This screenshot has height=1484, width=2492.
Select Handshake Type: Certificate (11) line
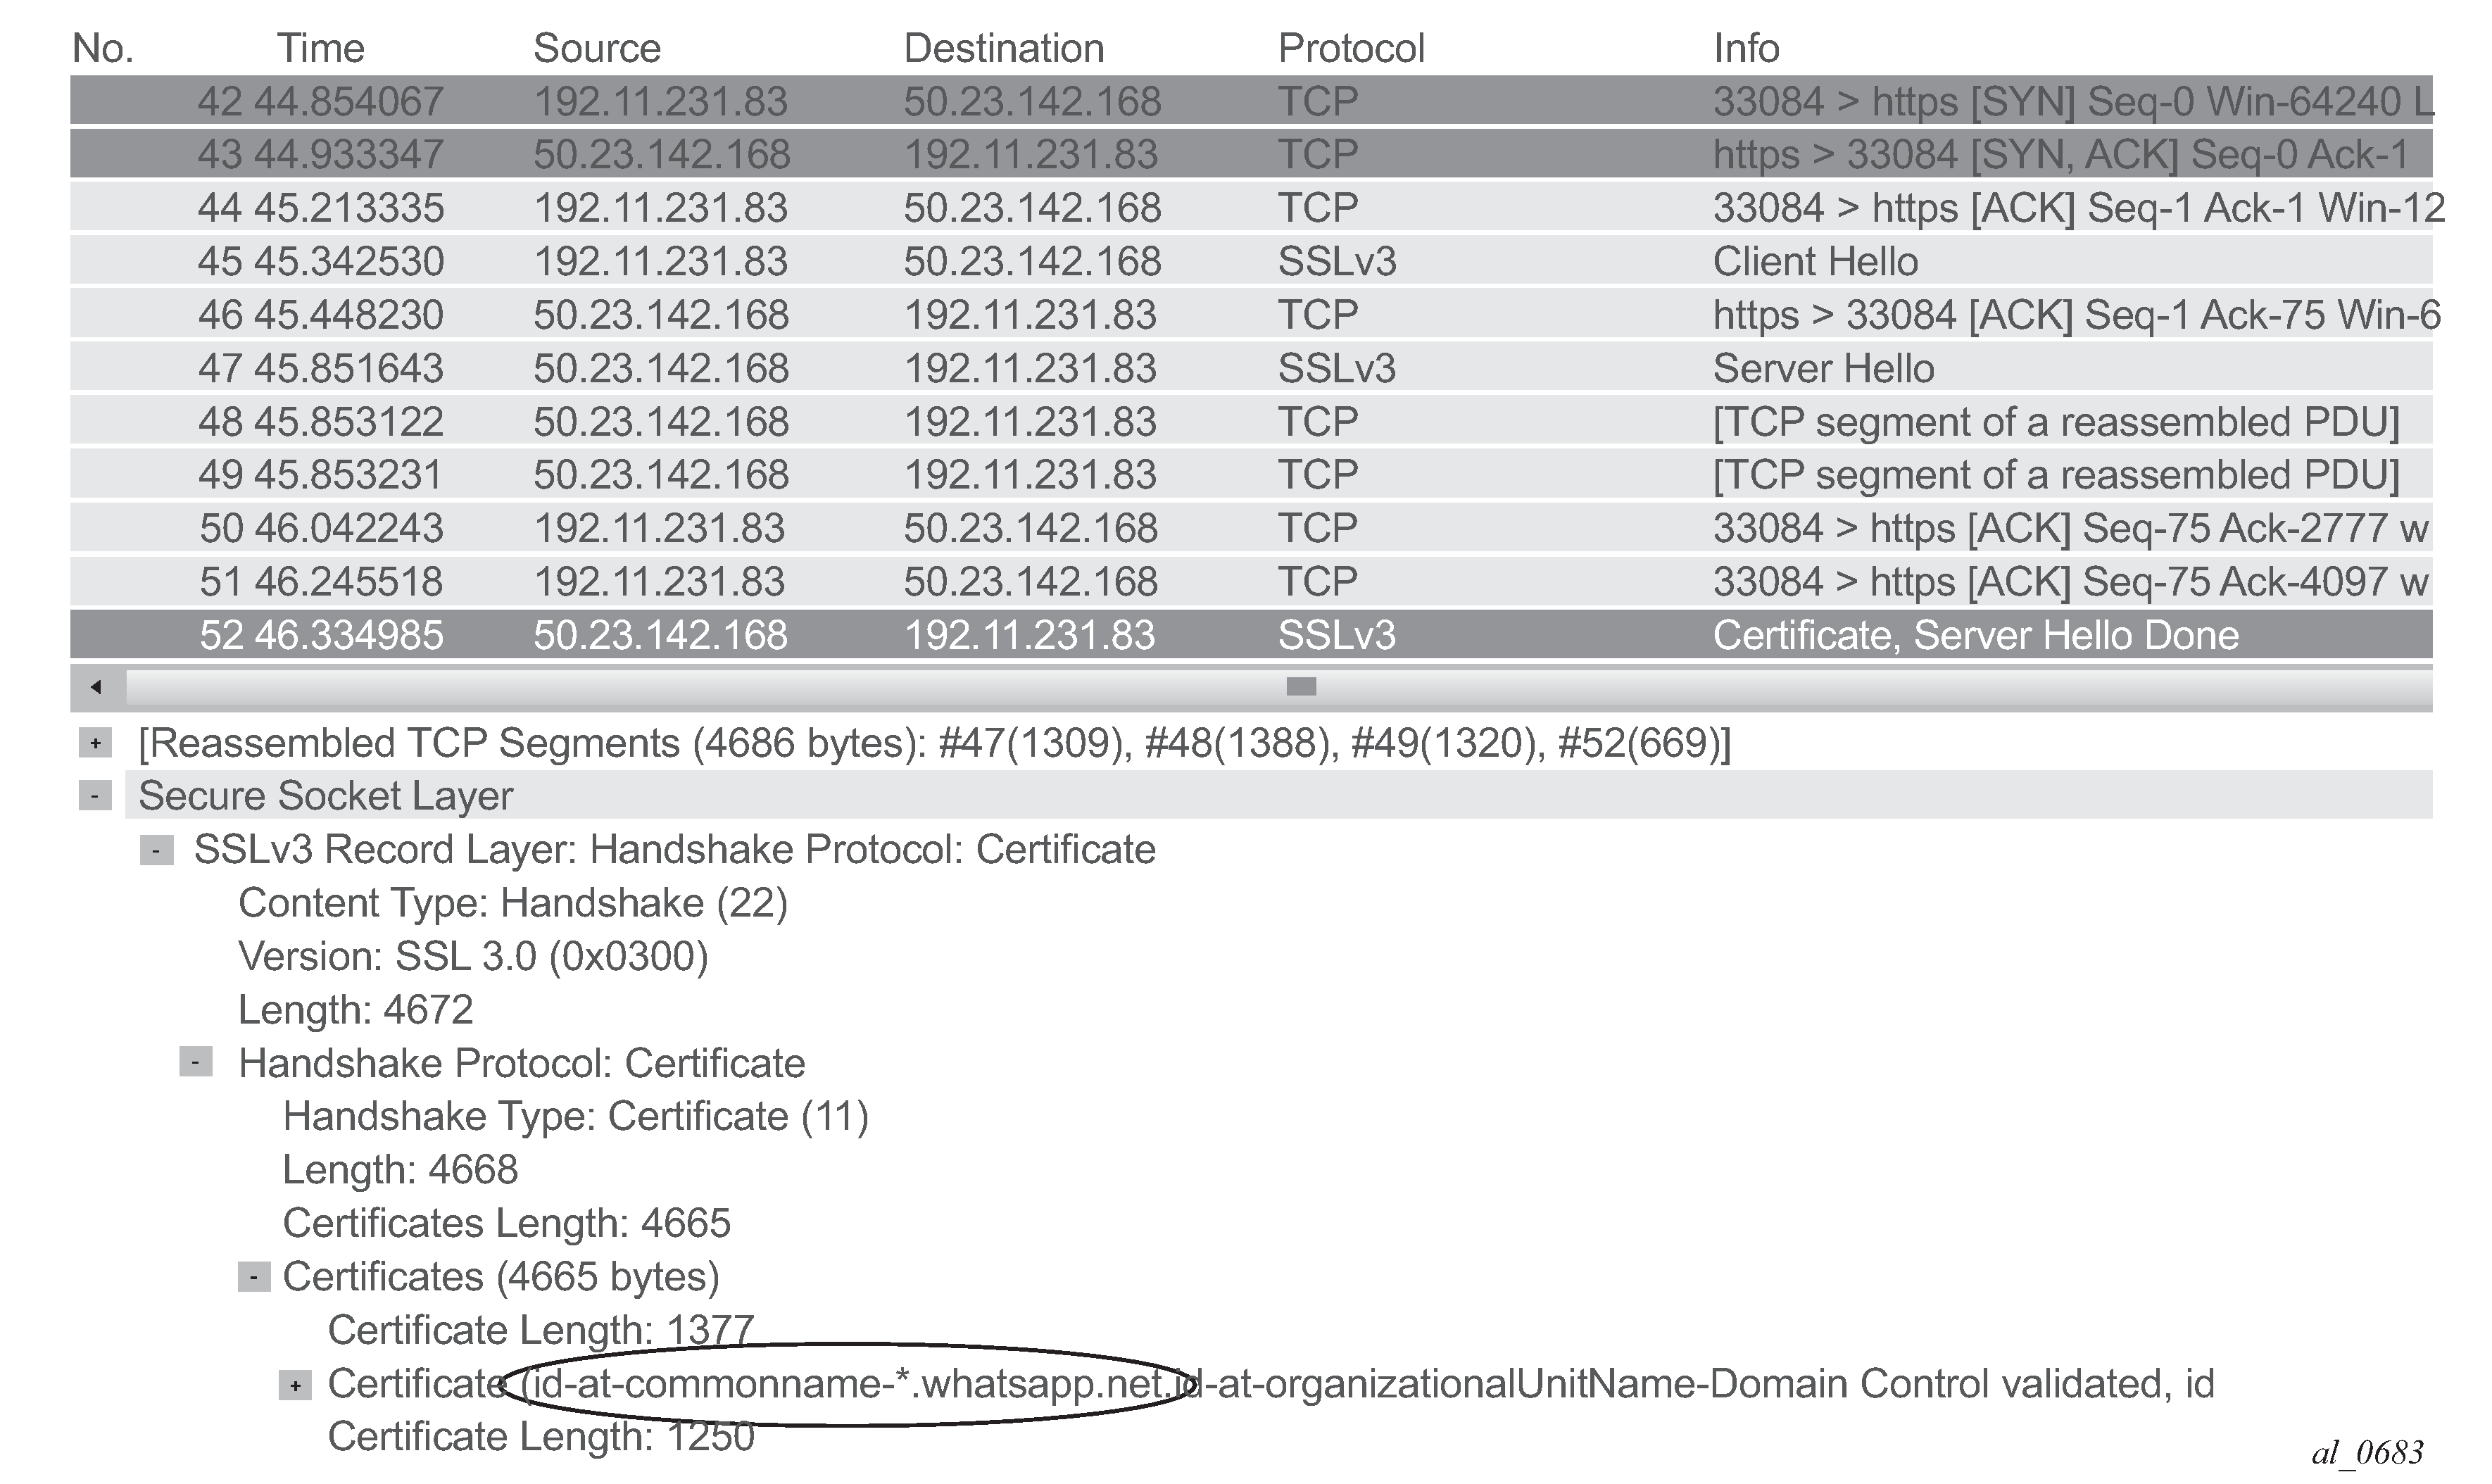[576, 1117]
